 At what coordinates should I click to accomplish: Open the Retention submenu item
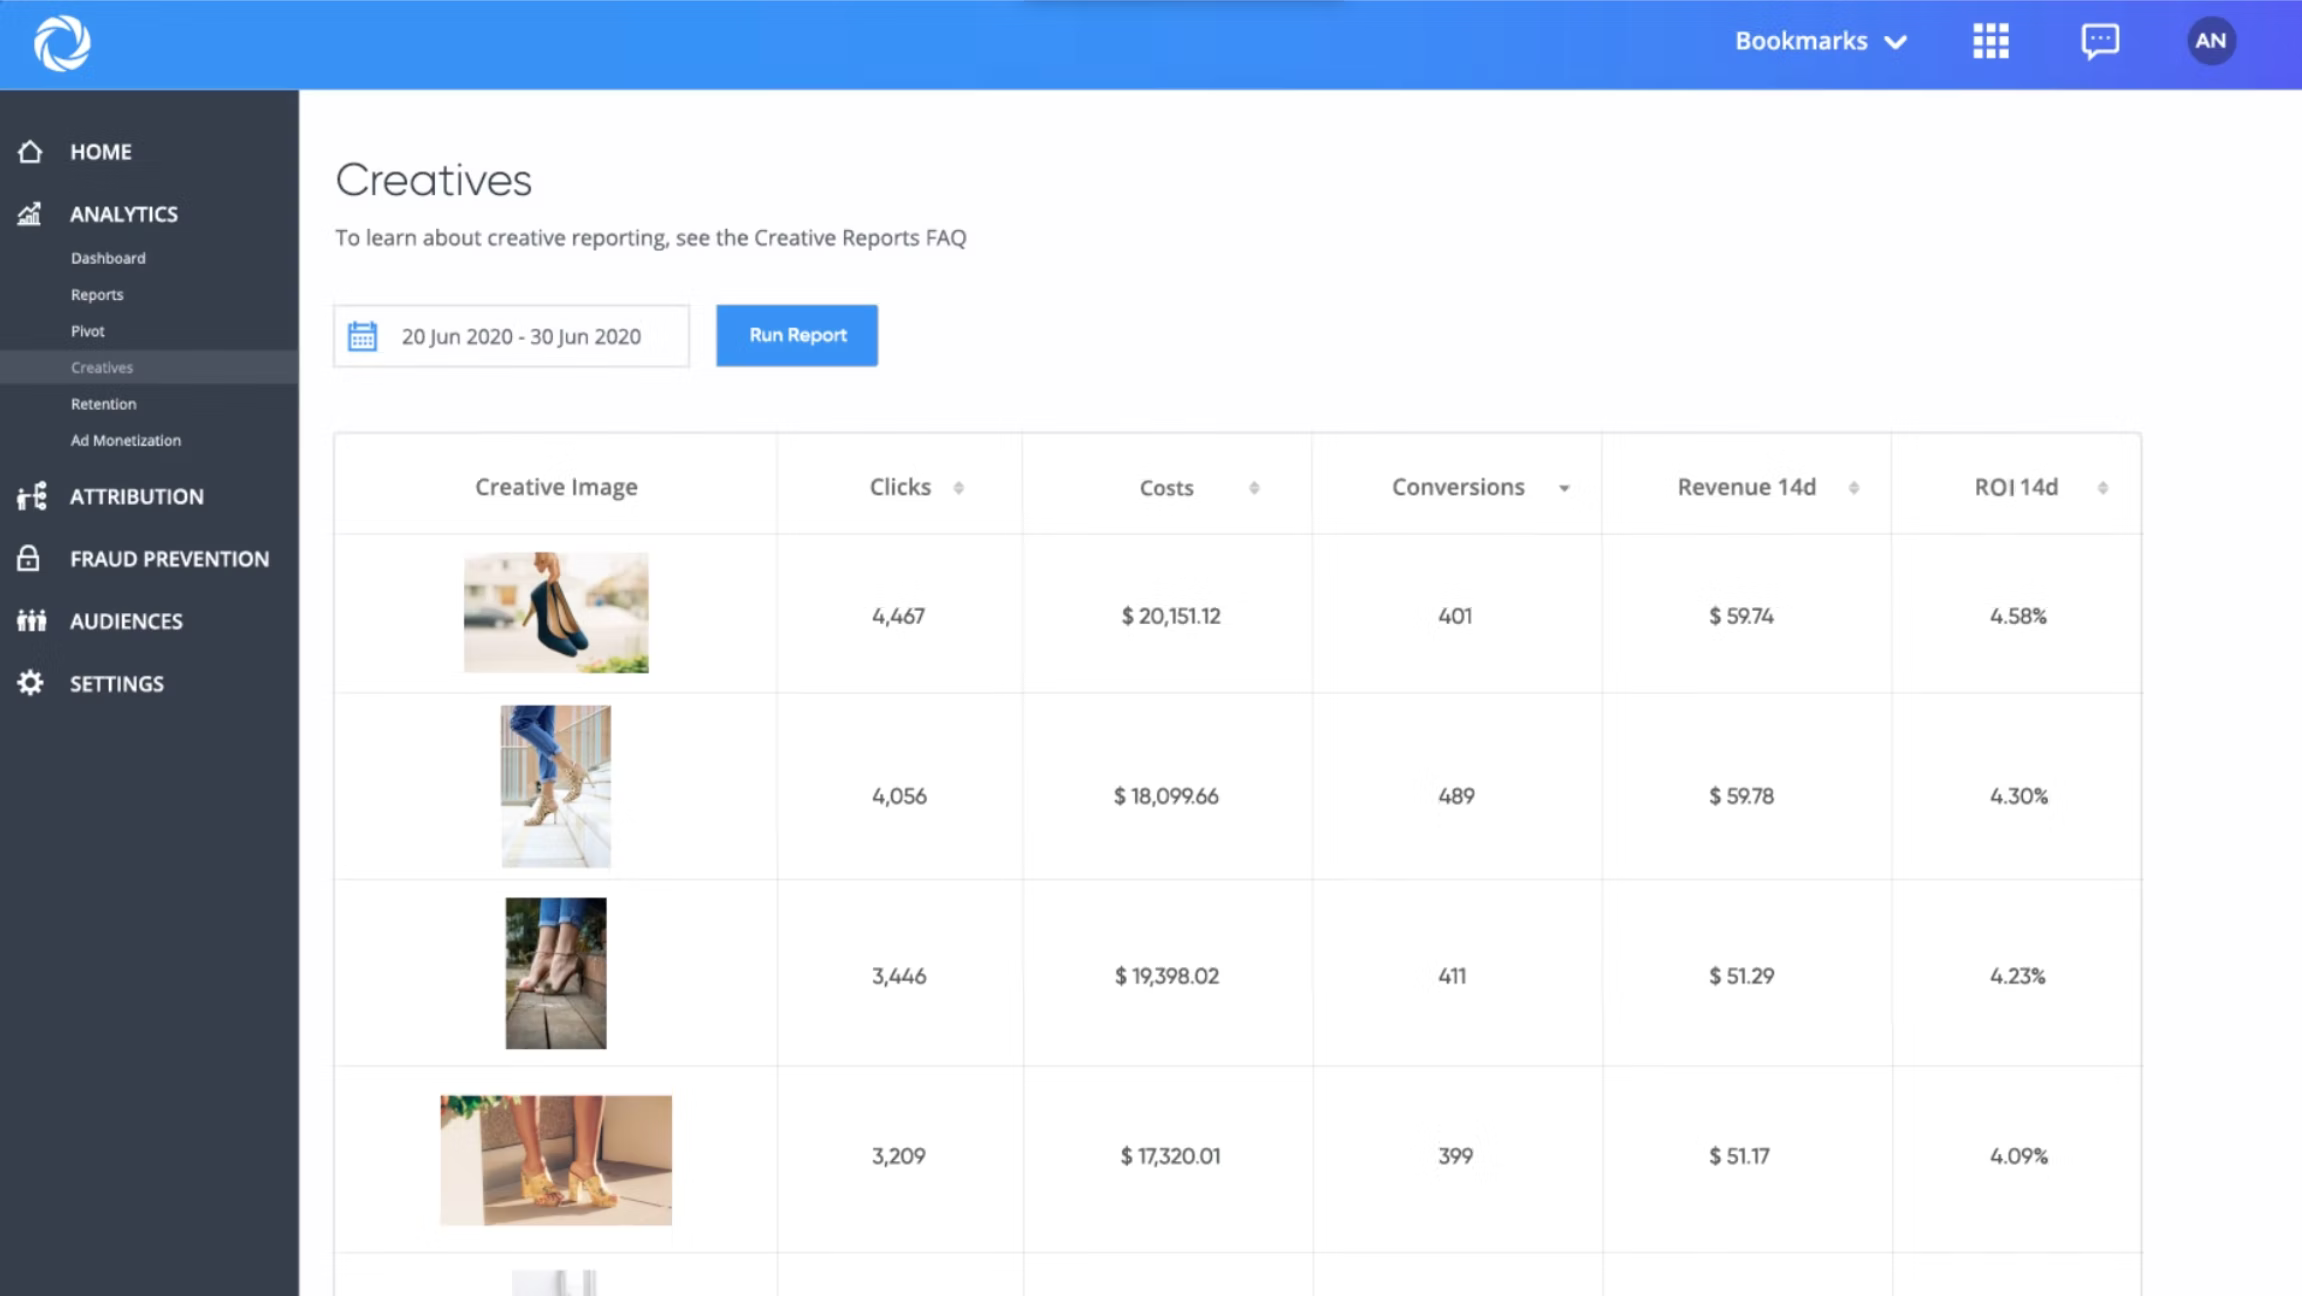(x=103, y=404)
